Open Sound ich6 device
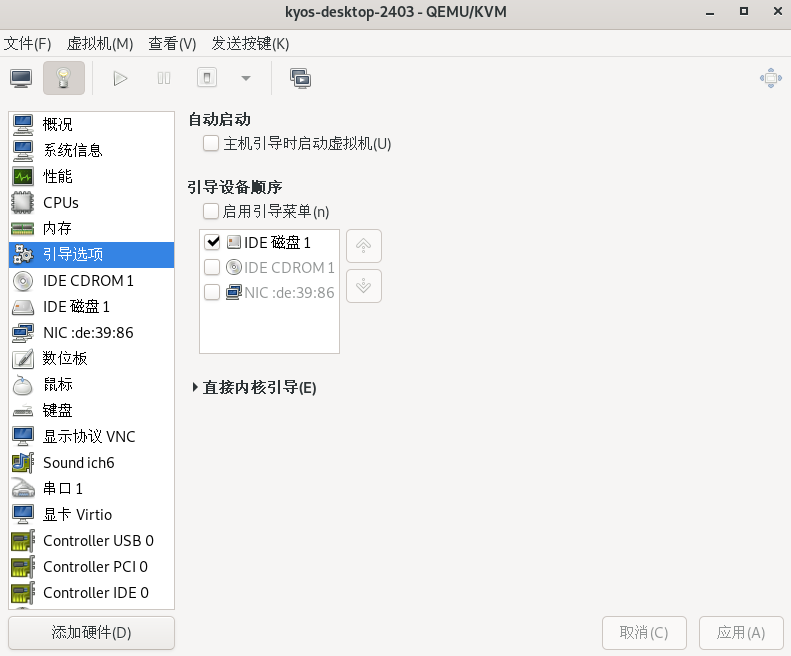791x656 pixels. [92, 463]
